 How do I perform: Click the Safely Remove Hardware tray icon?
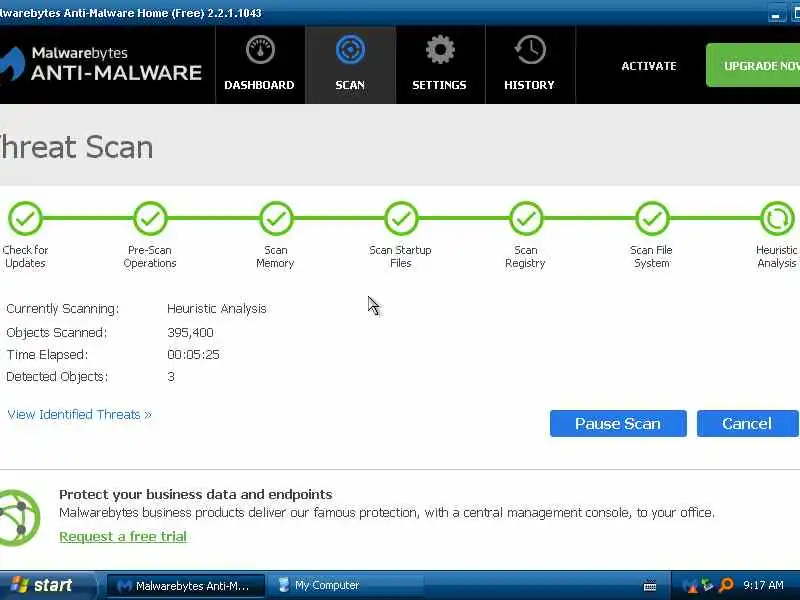coord(707,585)
